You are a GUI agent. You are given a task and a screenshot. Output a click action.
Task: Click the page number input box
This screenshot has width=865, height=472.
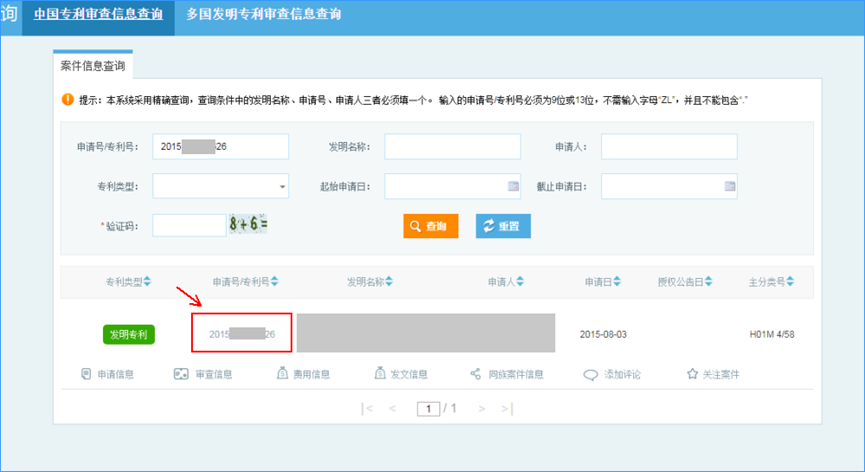pos(428,409)
